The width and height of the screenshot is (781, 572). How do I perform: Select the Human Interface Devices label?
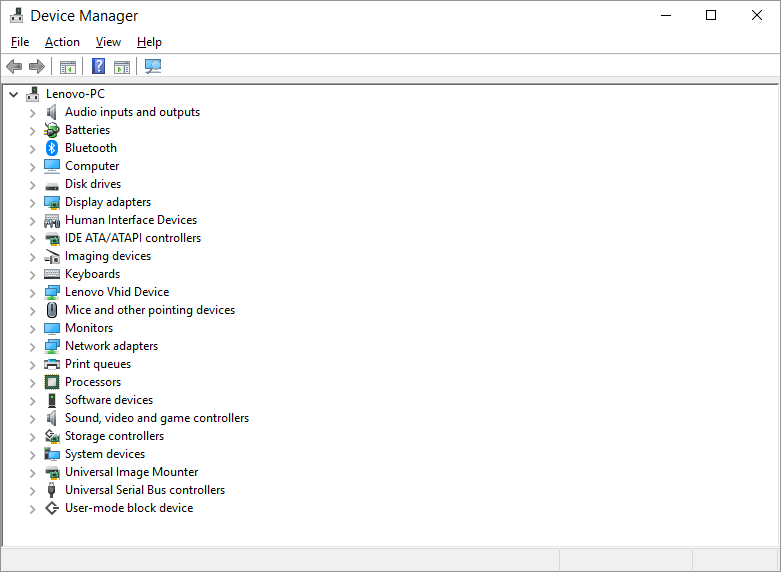[131, 220]
